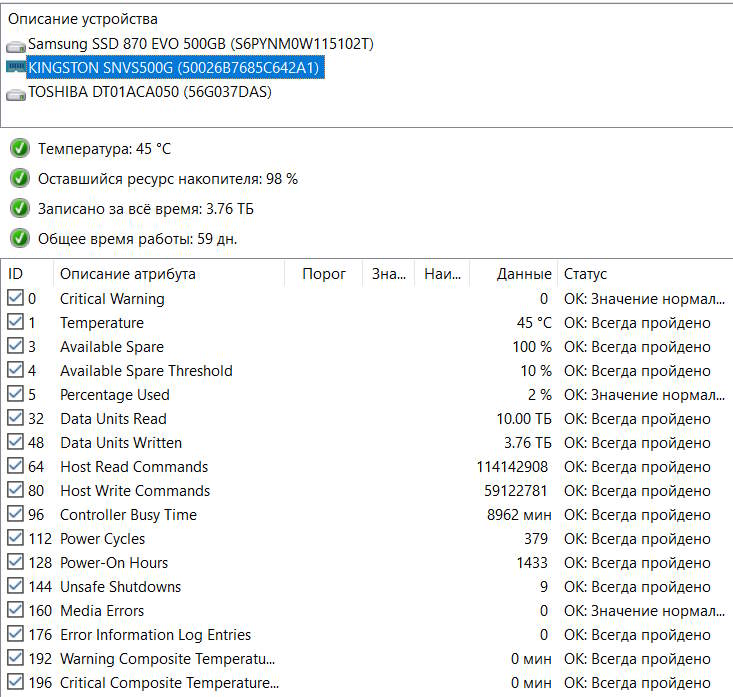Click the Critical Composite Temperature... attribute name
Screen dimensions: 733x697
click(x=170, y=683)
